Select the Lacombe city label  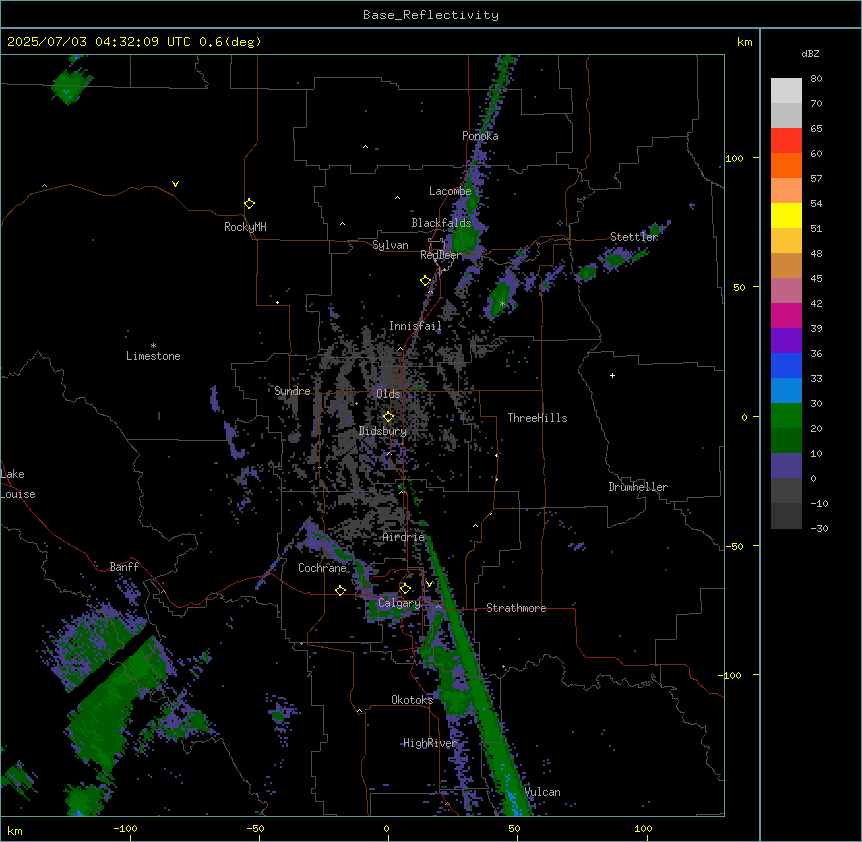[x=450, y=191]
